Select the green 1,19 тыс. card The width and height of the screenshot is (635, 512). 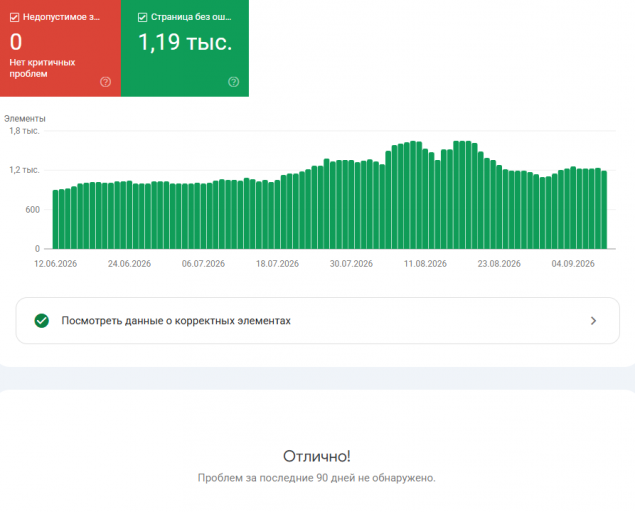185,48
